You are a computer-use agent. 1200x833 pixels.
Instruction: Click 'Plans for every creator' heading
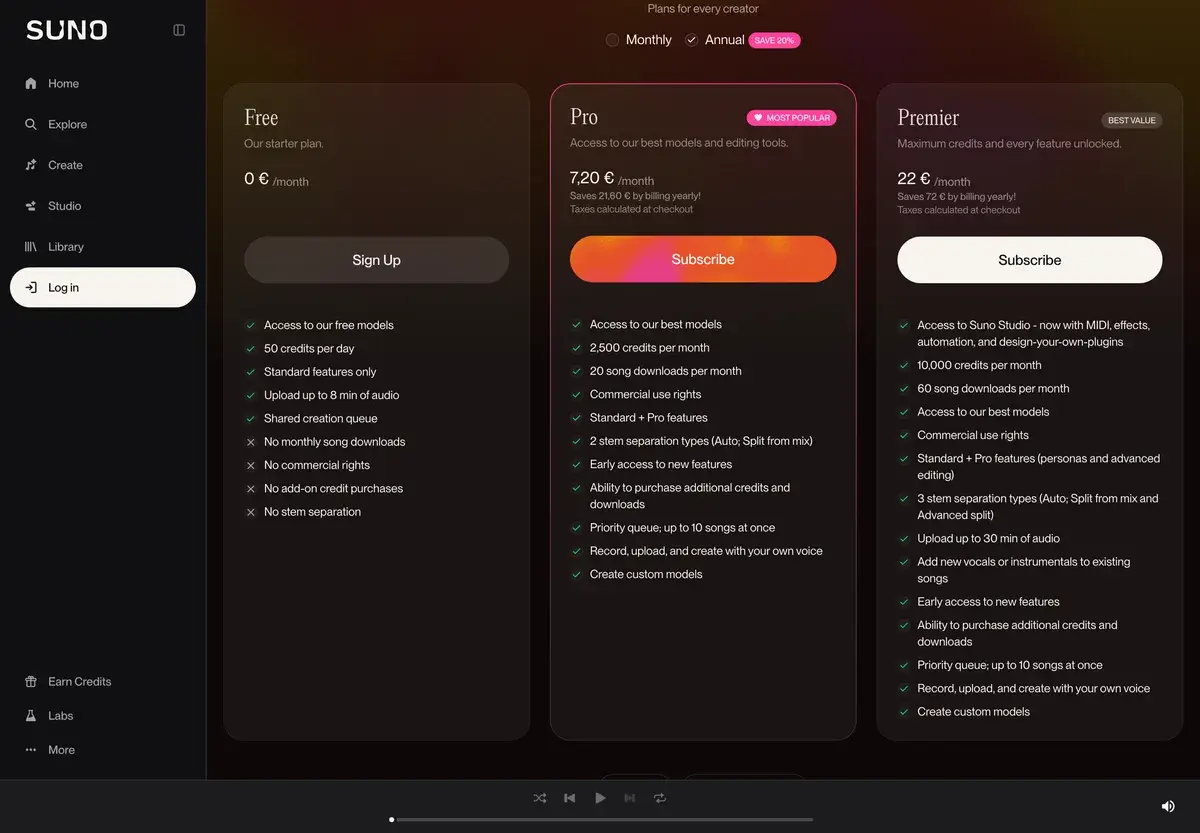pyautogui.click(x=703, y=9)
